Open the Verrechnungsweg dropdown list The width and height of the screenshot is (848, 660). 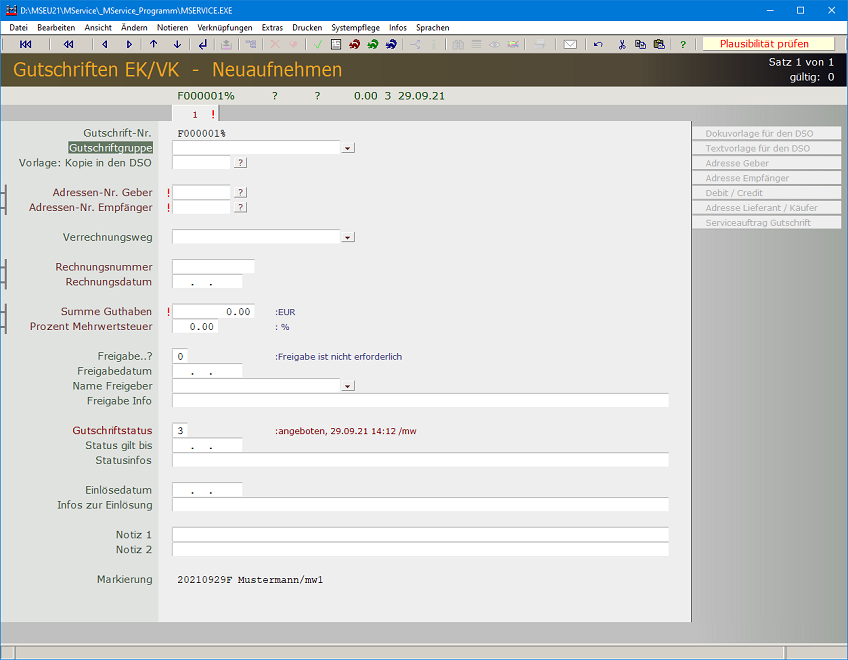point(347,238)
